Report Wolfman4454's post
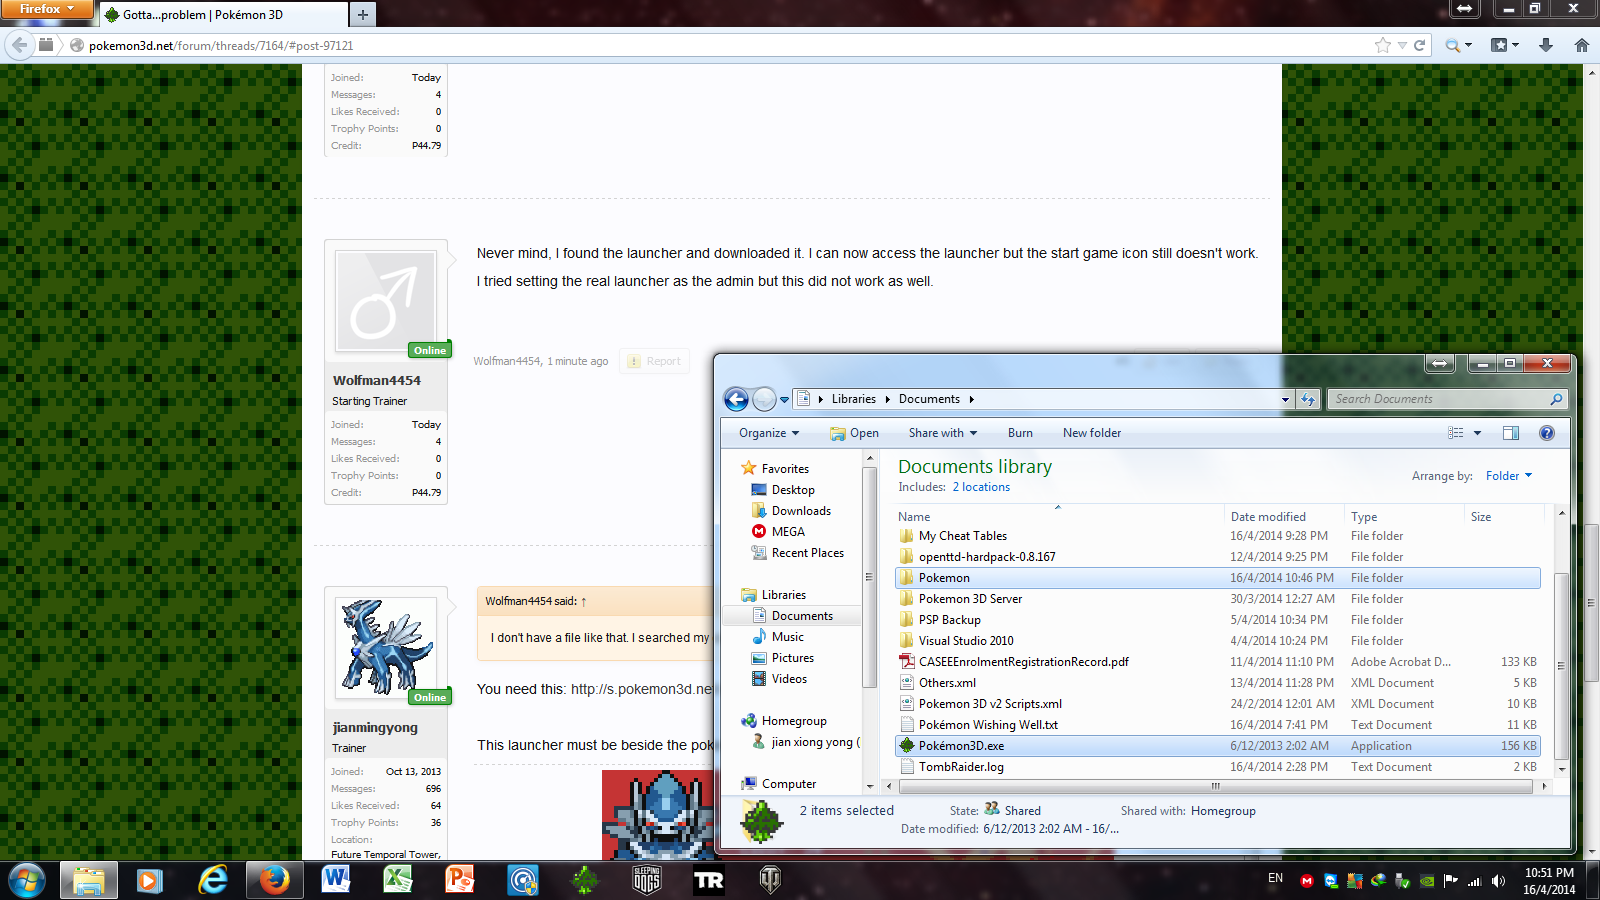This screenshot has height=900, width=1600. click(x=654, y=361)
